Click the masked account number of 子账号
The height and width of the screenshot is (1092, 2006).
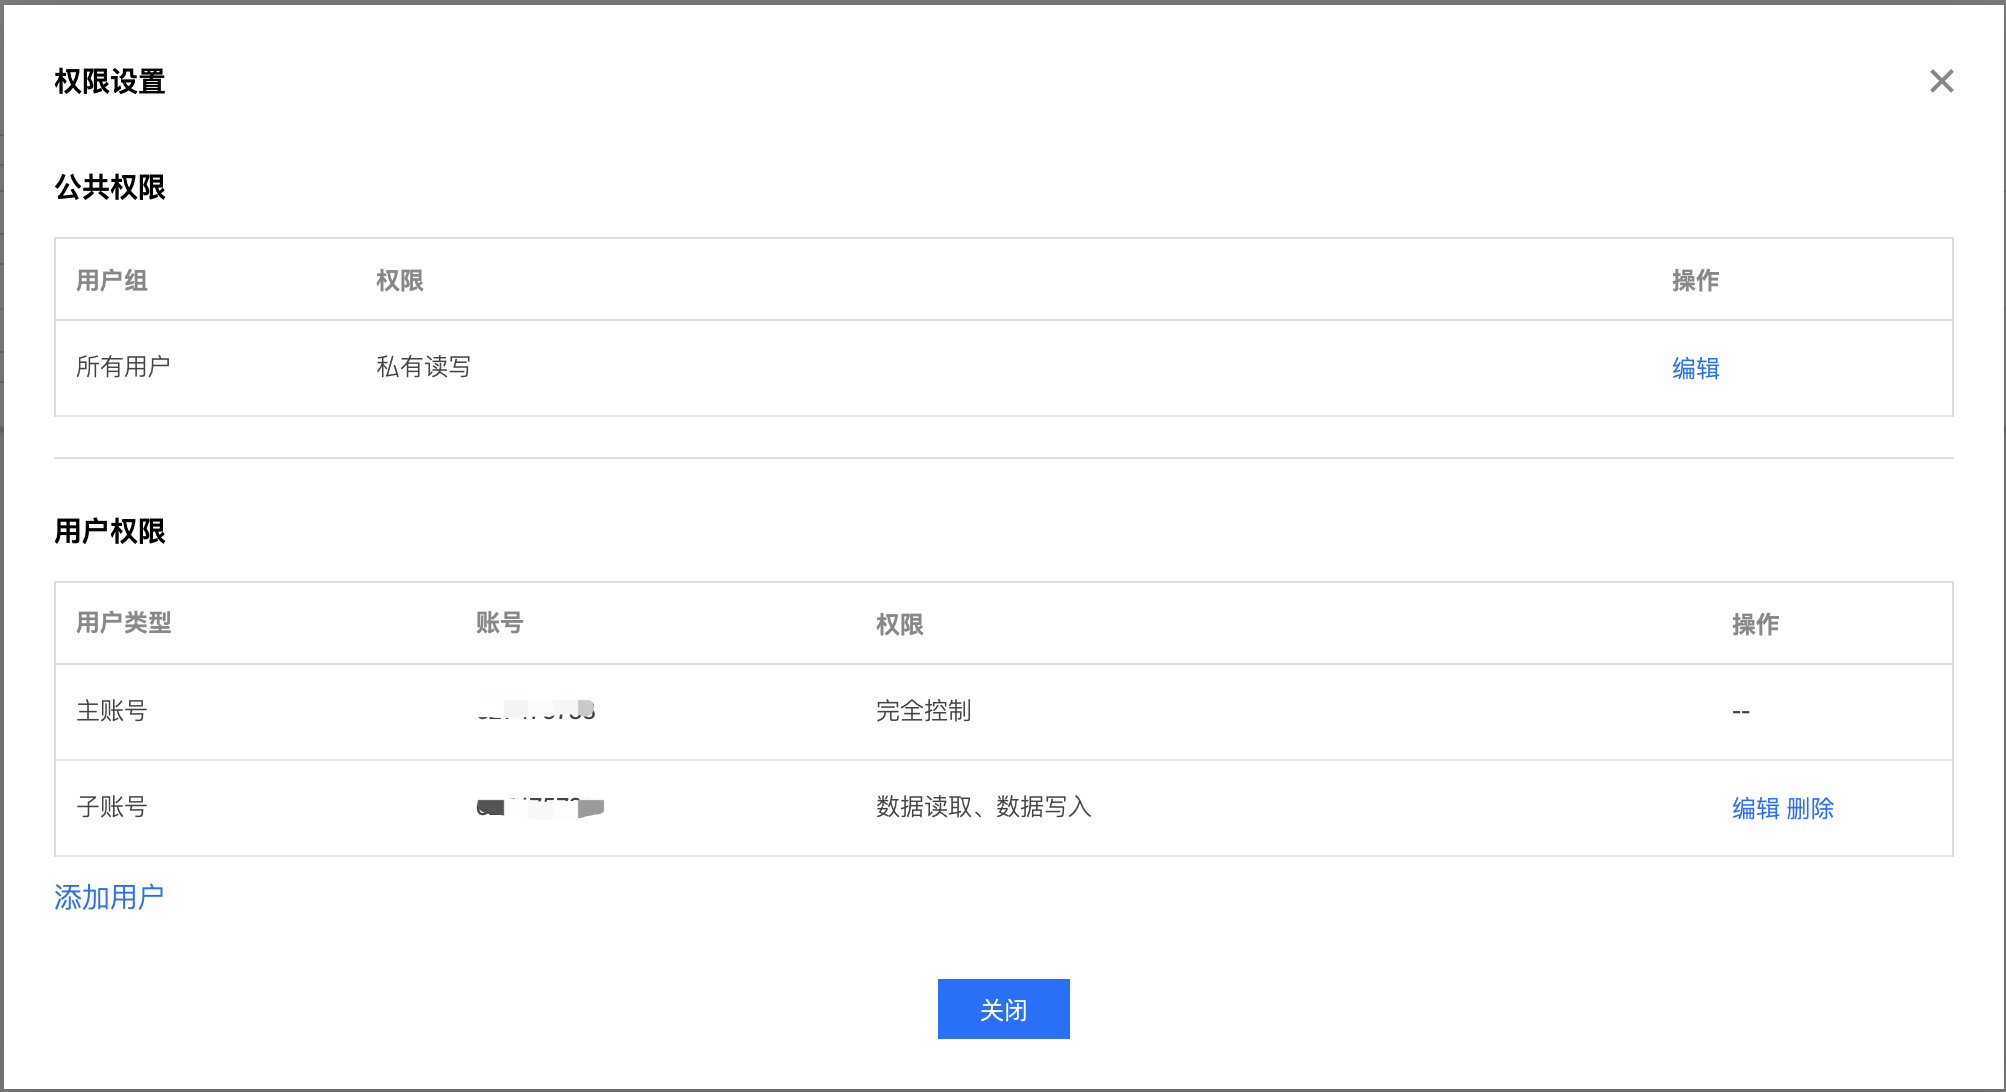click(540, 807)
